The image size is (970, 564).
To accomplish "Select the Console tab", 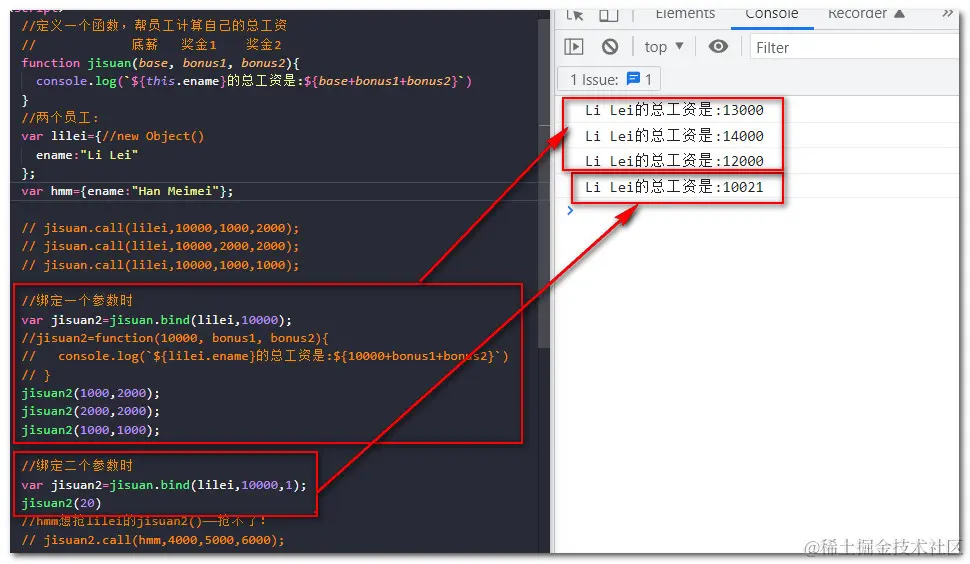I will tap(771, 15).
